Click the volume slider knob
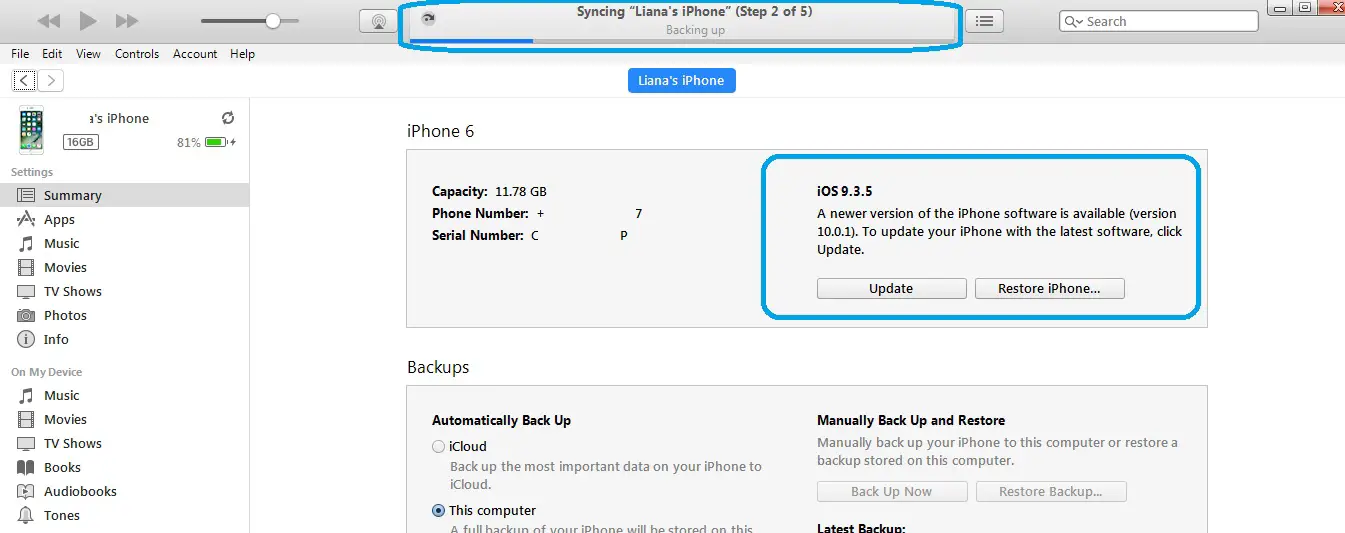 (273, 21)
